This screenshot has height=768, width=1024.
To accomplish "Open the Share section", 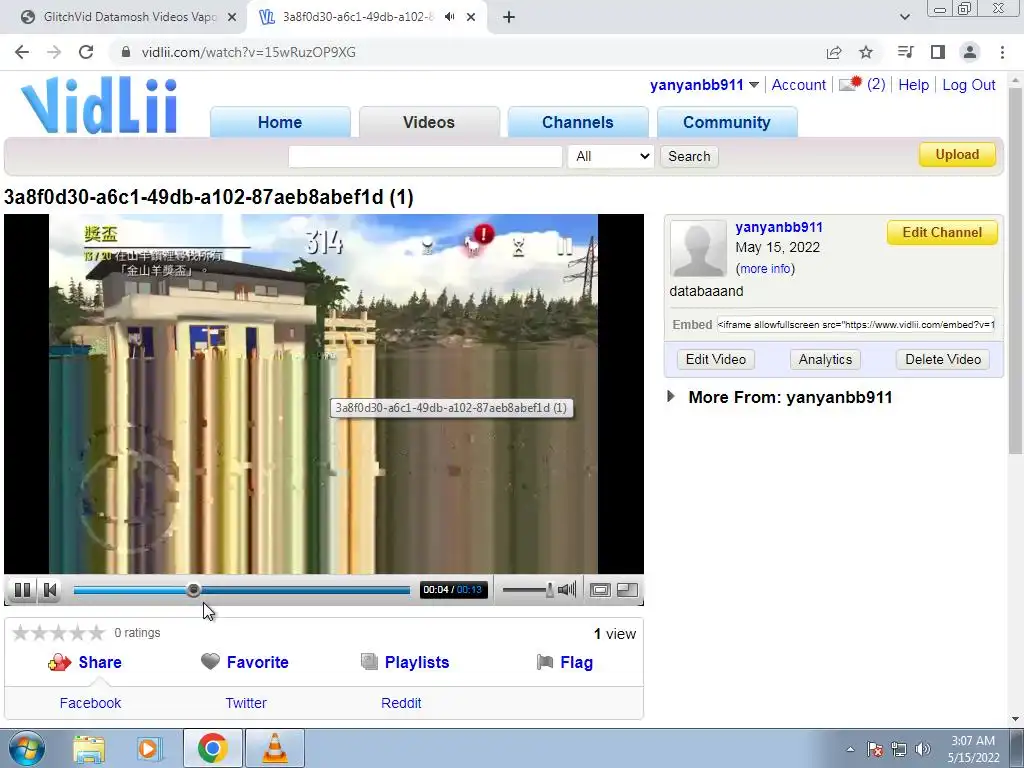I will tap(85, 662).
